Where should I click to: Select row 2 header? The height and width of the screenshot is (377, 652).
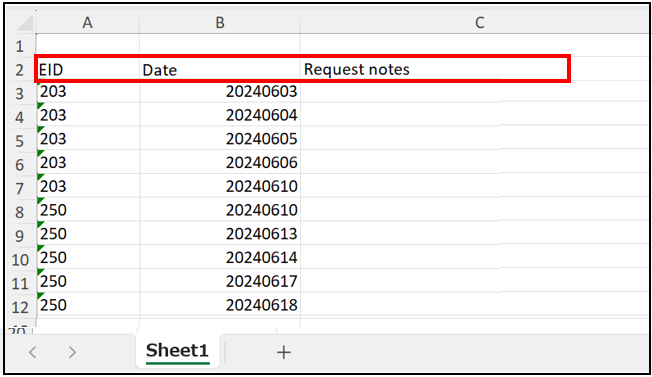point(20,69)
